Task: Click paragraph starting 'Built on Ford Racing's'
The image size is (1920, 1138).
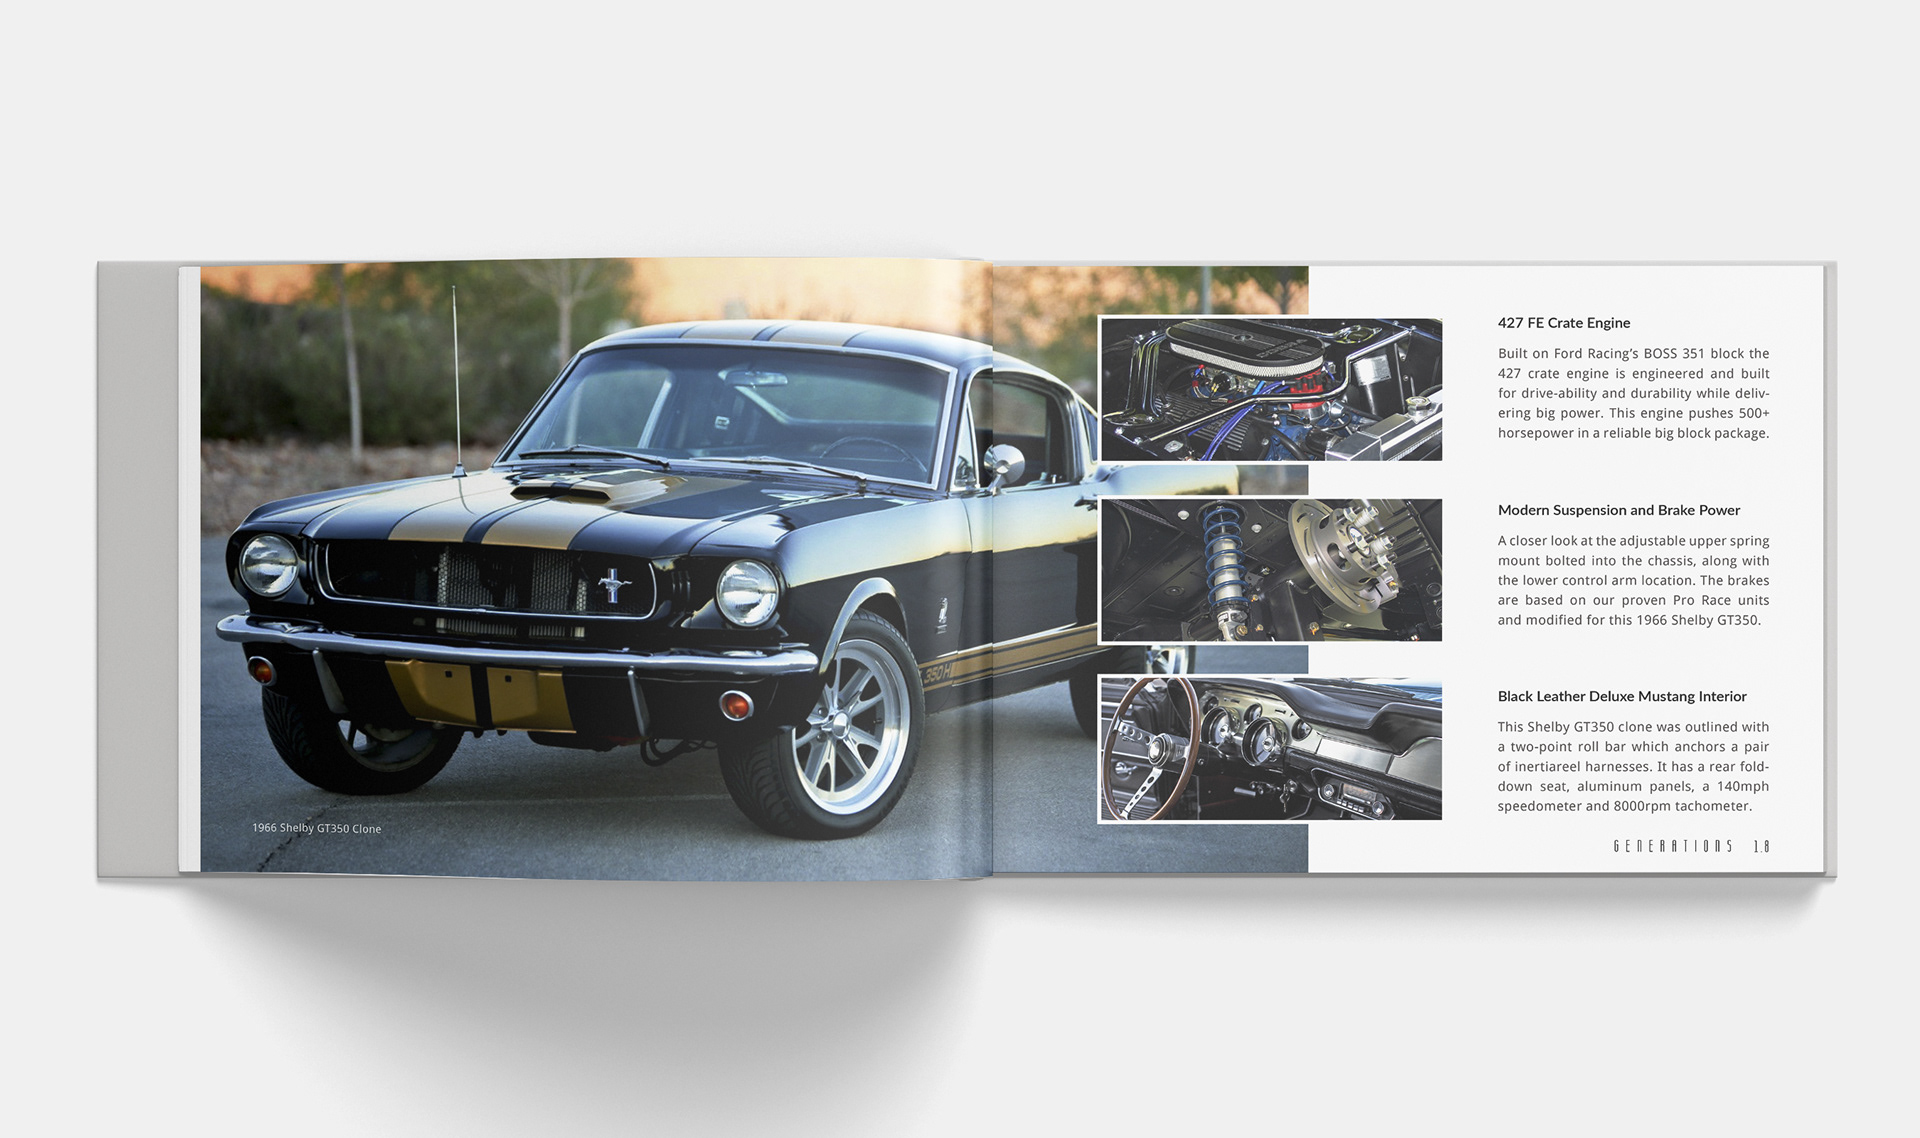Action: (x=1633, y=393)
